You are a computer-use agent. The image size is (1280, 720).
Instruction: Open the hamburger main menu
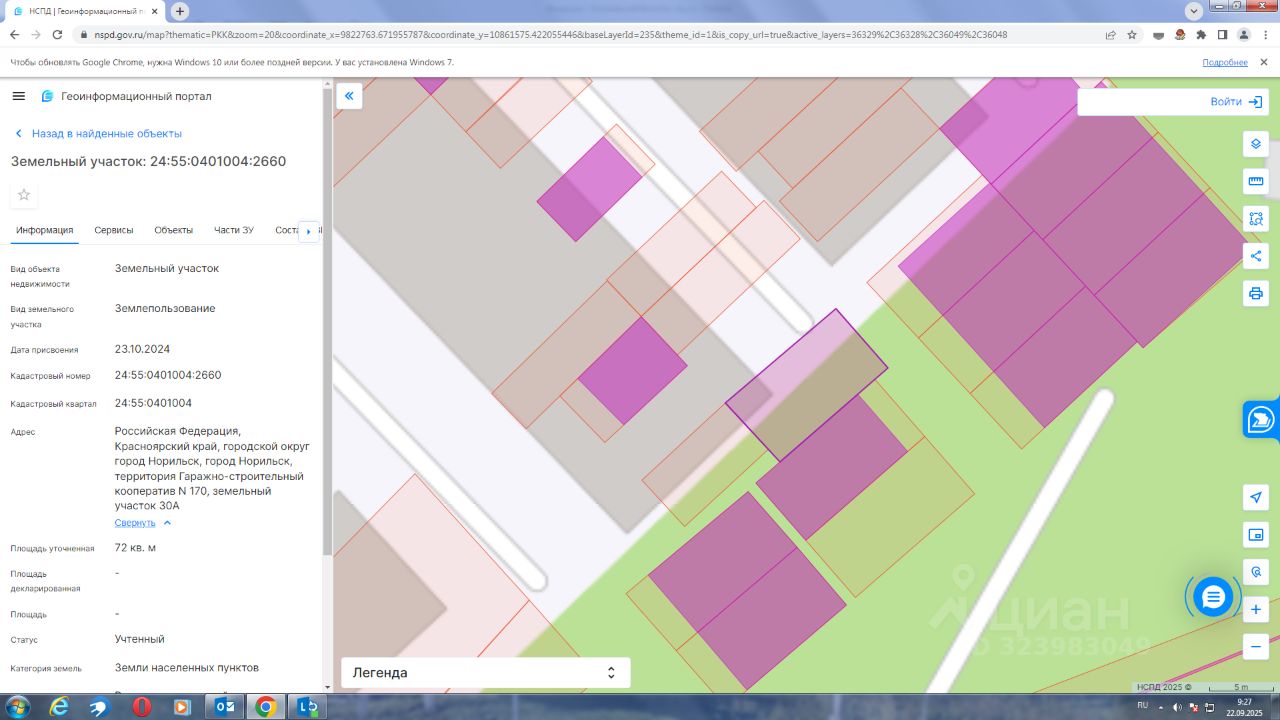tap(19, 96)
